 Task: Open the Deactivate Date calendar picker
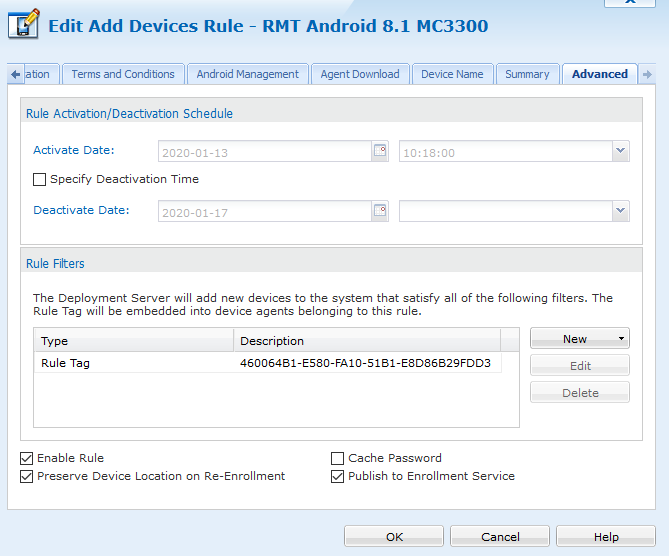coord(380,211)
